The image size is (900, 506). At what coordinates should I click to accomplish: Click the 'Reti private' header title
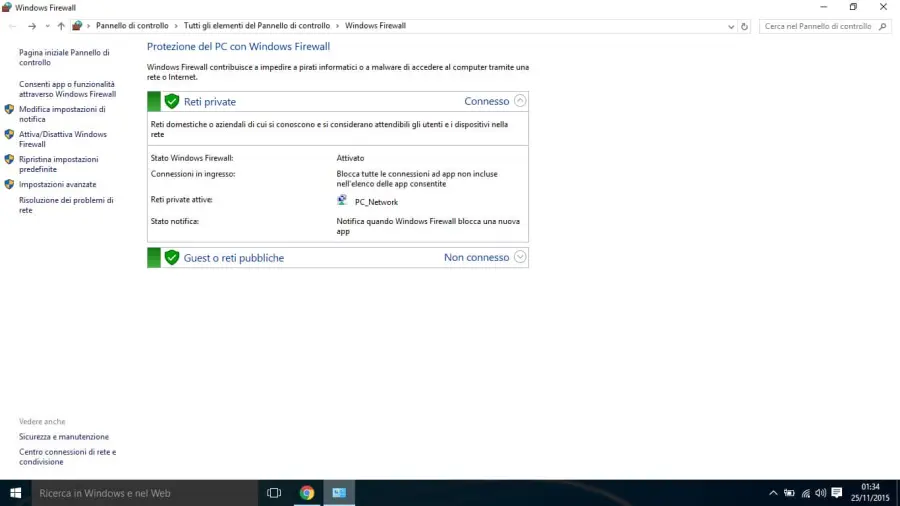coord(210,102)
